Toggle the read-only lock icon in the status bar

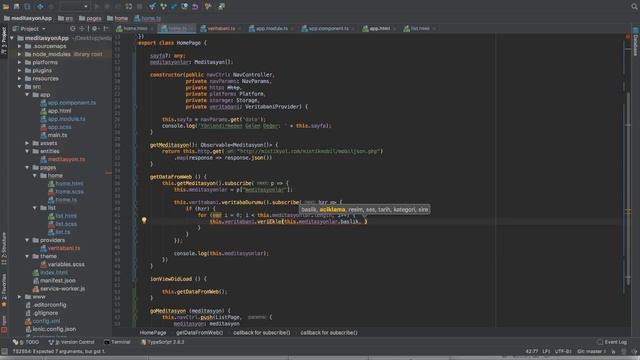click(x=613, y=351)
